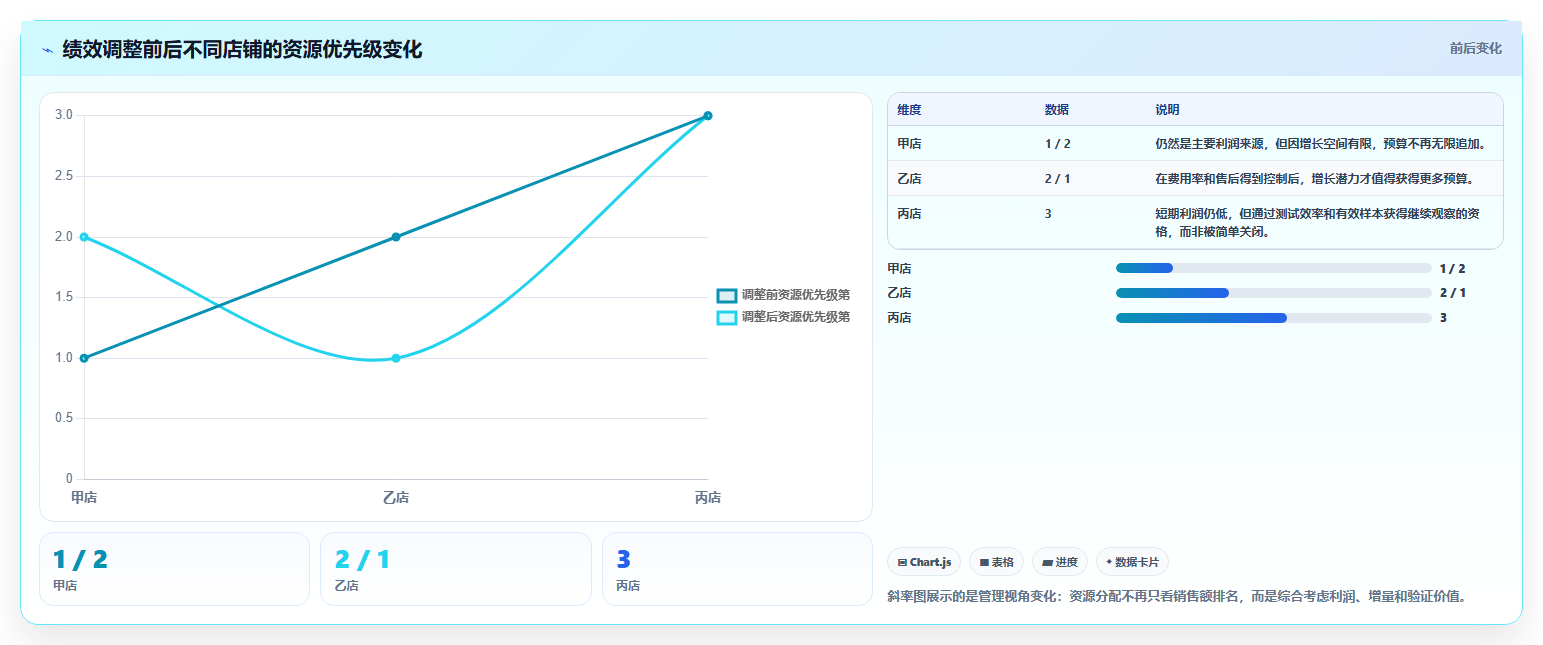Open the 1 / 2 甲店 data card
The width and height of the screenshot is (1543, 645).
click(174, 569)
